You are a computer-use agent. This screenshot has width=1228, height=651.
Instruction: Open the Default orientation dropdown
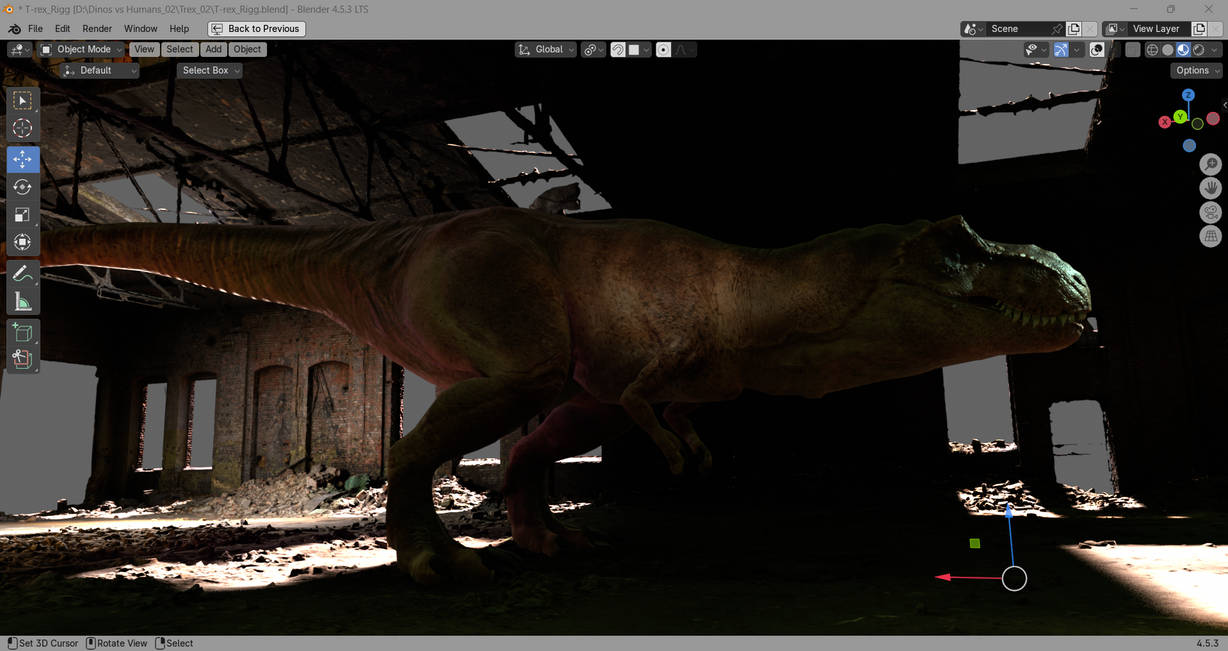tap(99, 70)
